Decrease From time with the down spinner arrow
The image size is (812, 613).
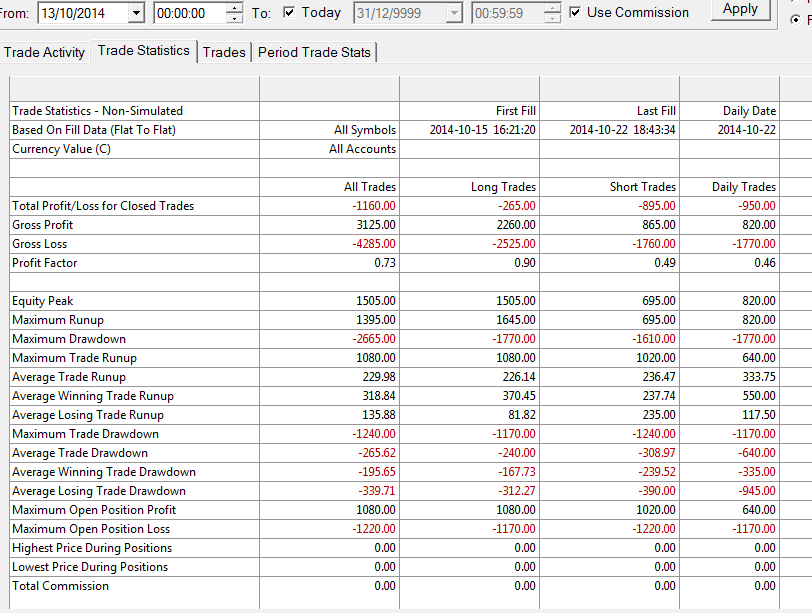(x=235, y=18)
